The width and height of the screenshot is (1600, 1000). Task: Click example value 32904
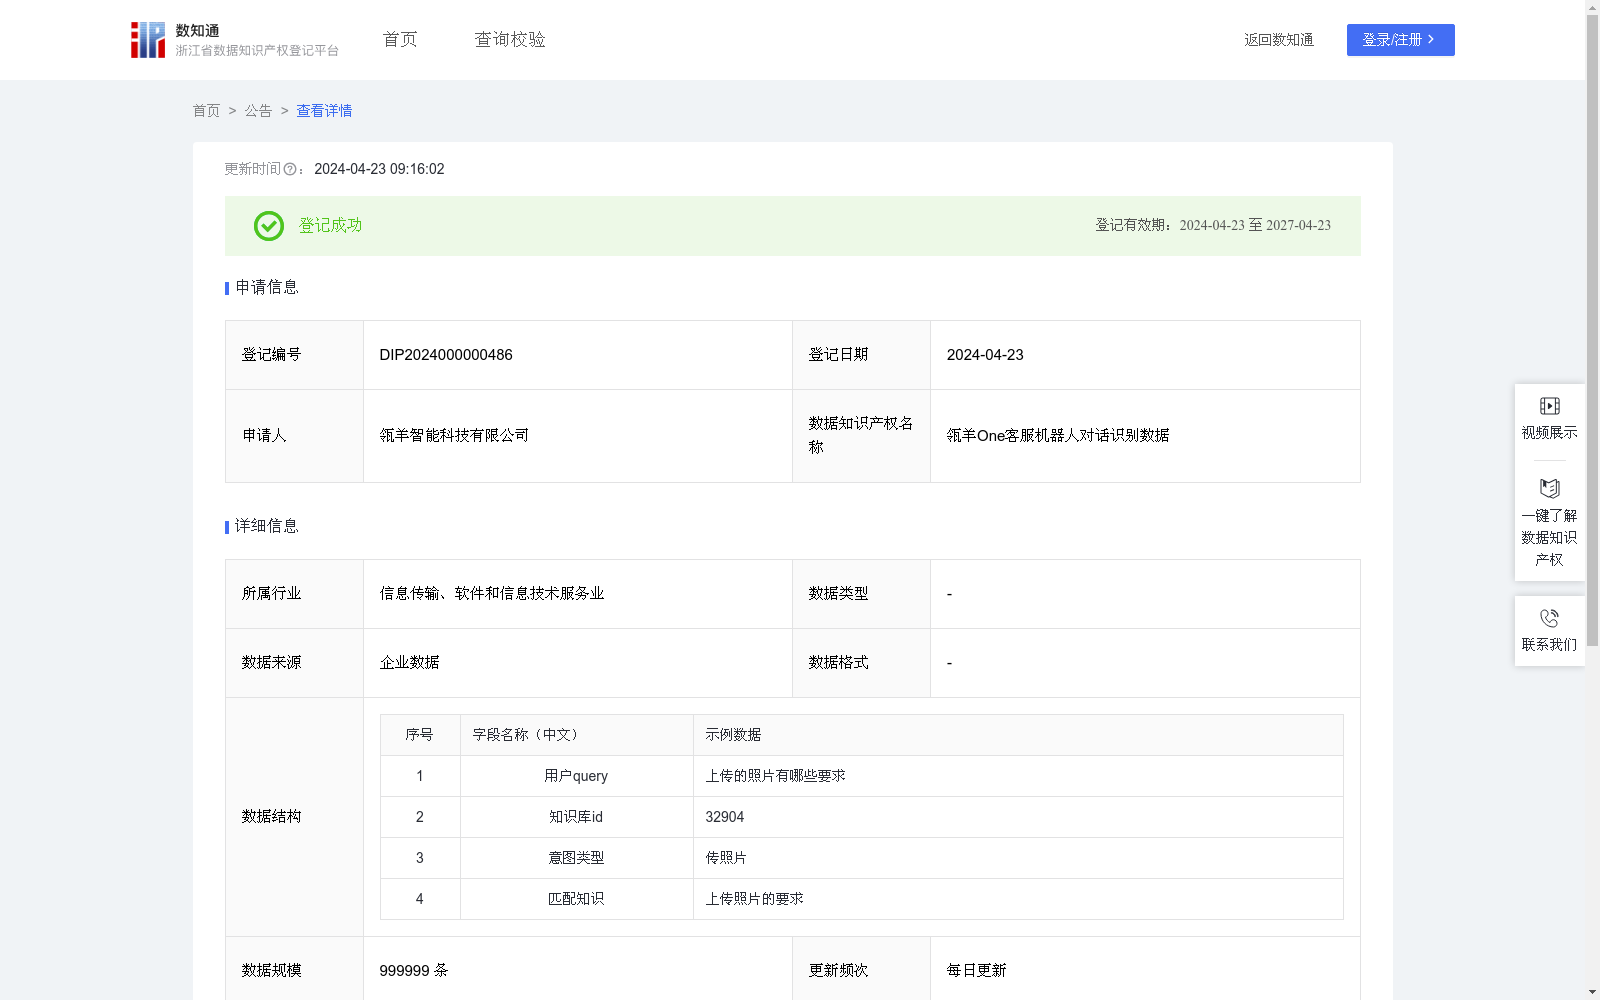(x=725, y=817)
